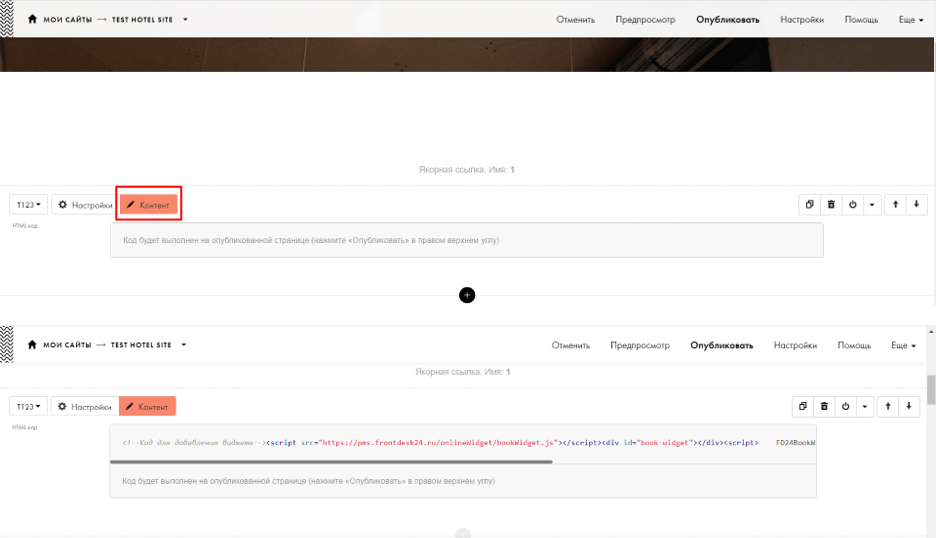Open block Настройки with gear in upper block
Image resolution: width=936 pixels, height=538 pixels.
(x=85, y=205)
